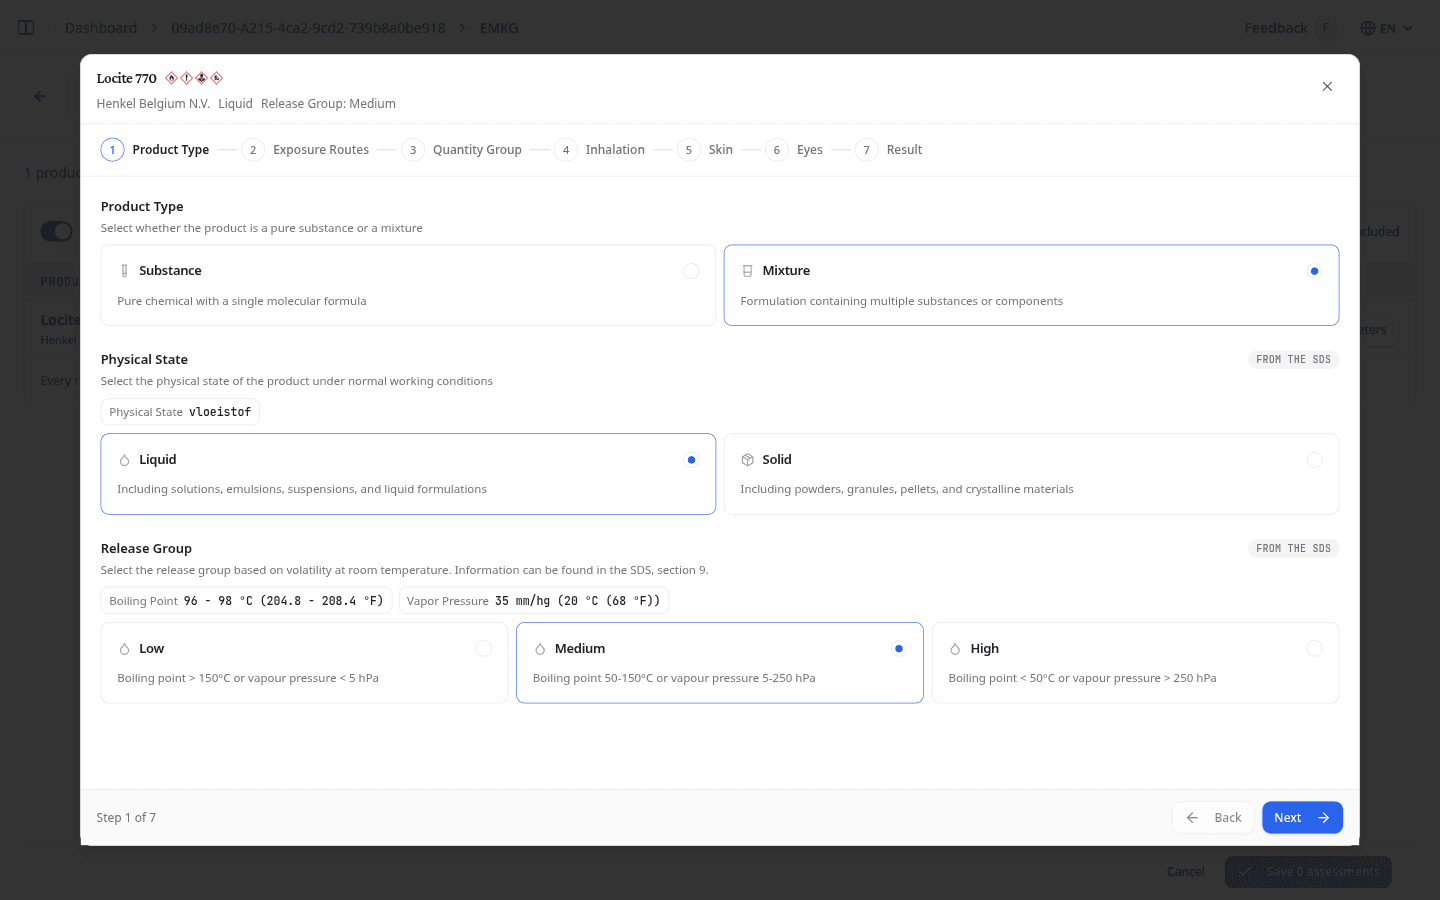Click the Back button
The image size is (1440, 900).
[1213, 818]
